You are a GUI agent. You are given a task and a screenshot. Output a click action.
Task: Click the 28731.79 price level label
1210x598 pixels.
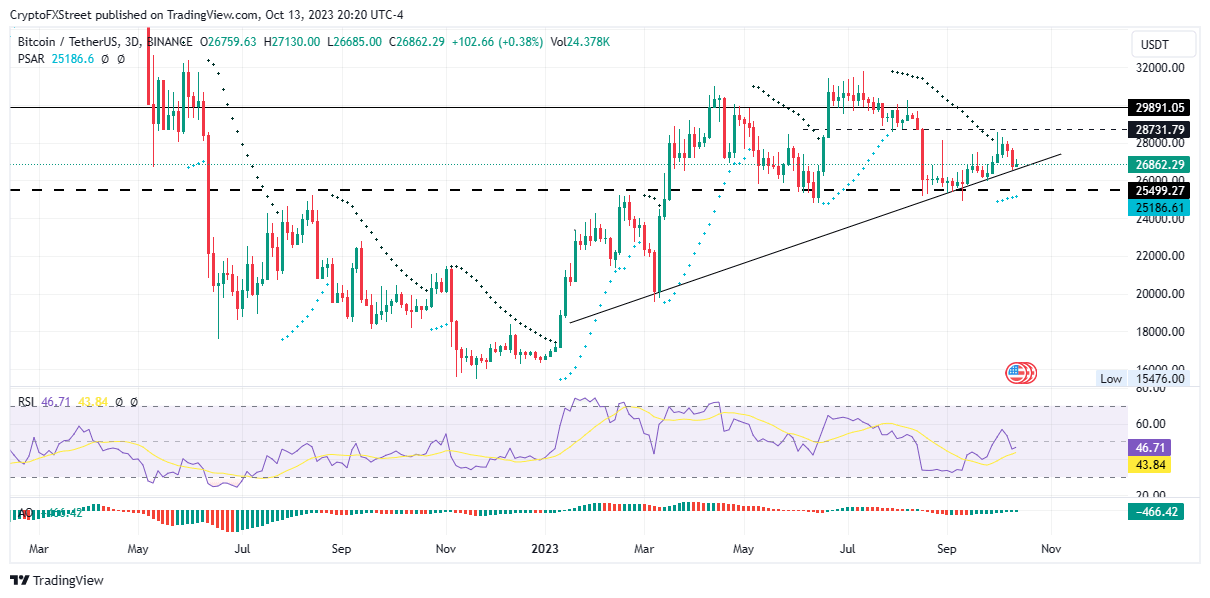coord(1159,130)
